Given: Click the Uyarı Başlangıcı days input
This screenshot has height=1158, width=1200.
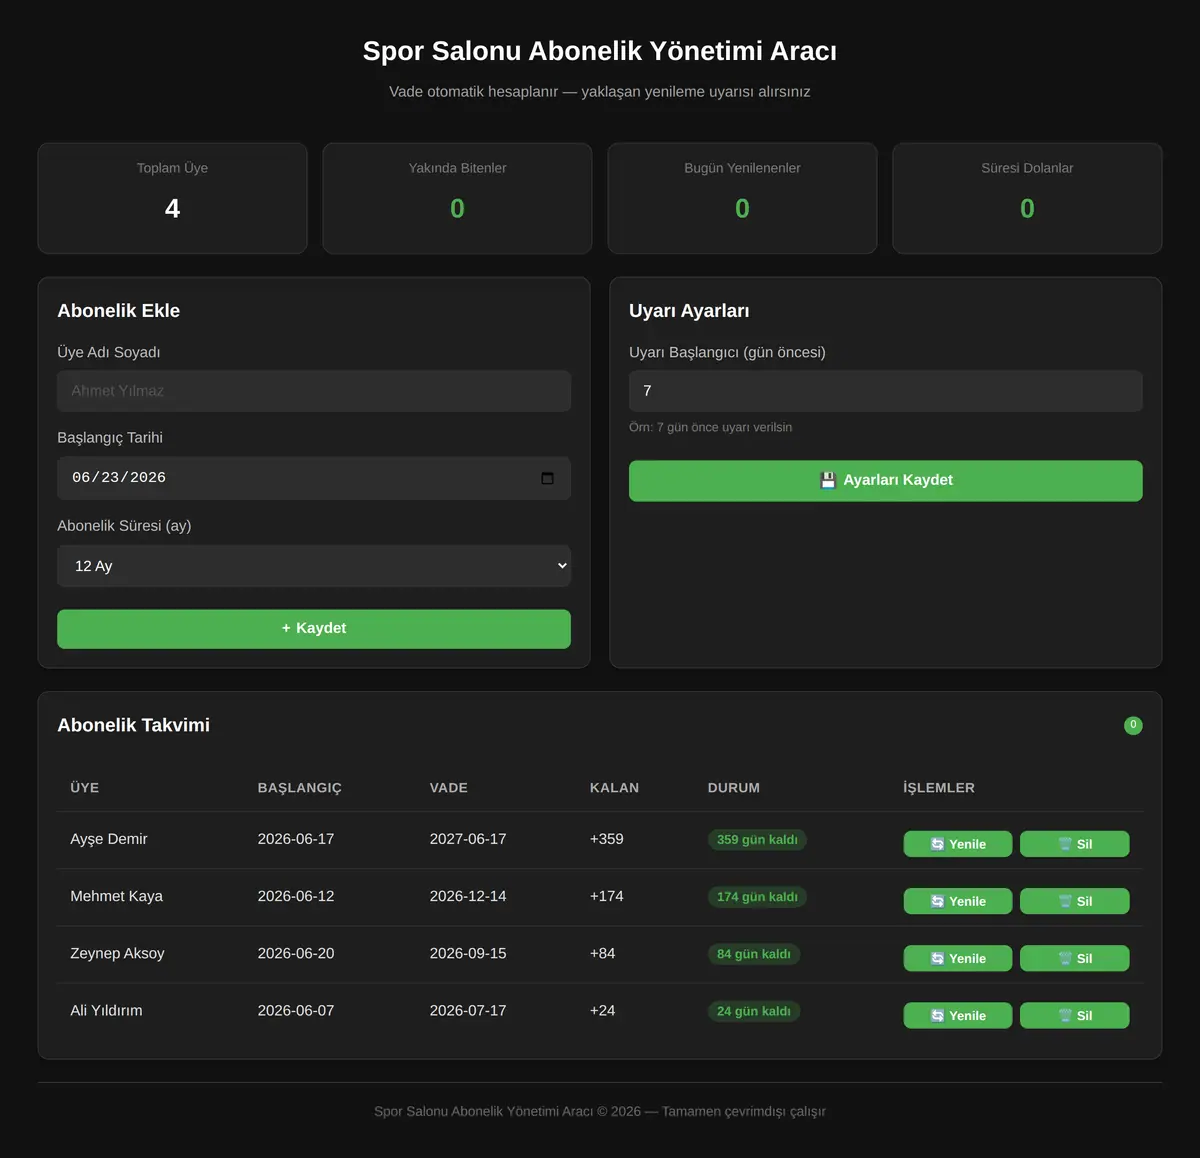Looking at the screenshot, I should [886, 391].
